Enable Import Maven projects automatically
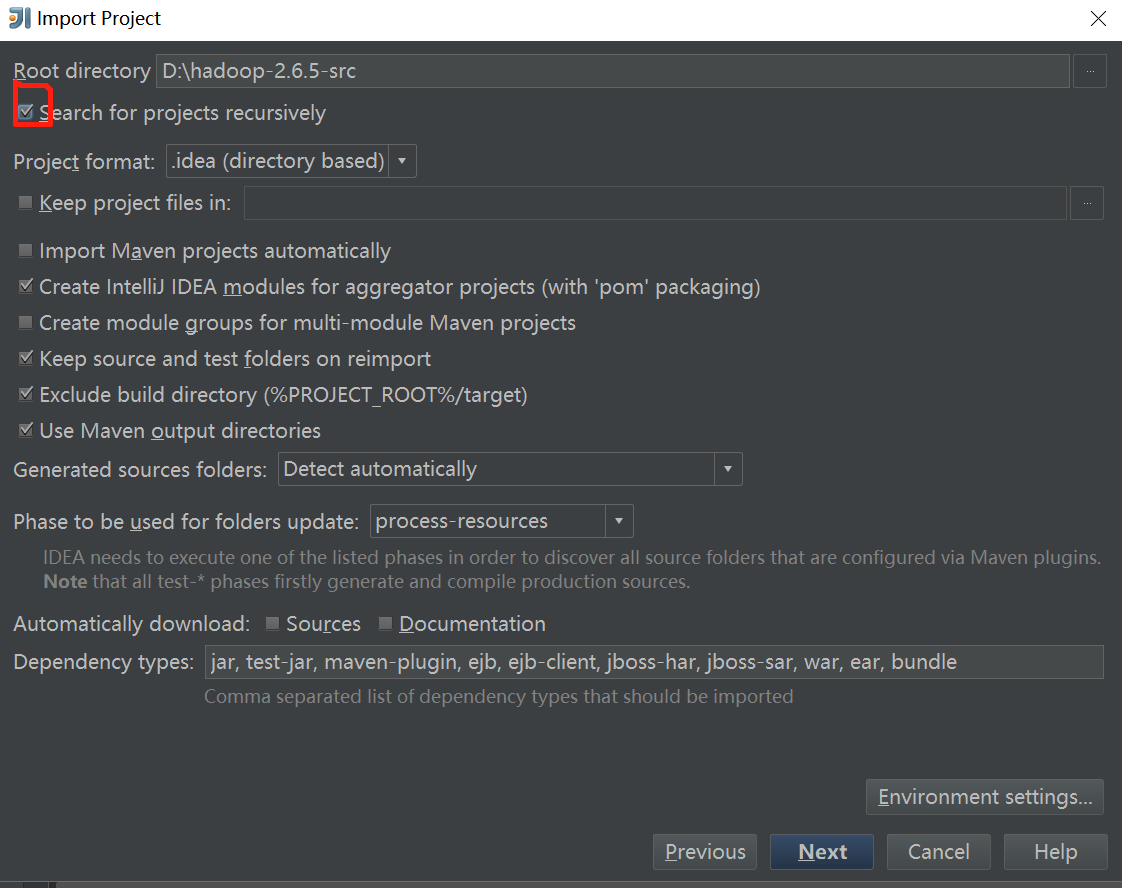The image size is (1122, 888). point(25,250)
